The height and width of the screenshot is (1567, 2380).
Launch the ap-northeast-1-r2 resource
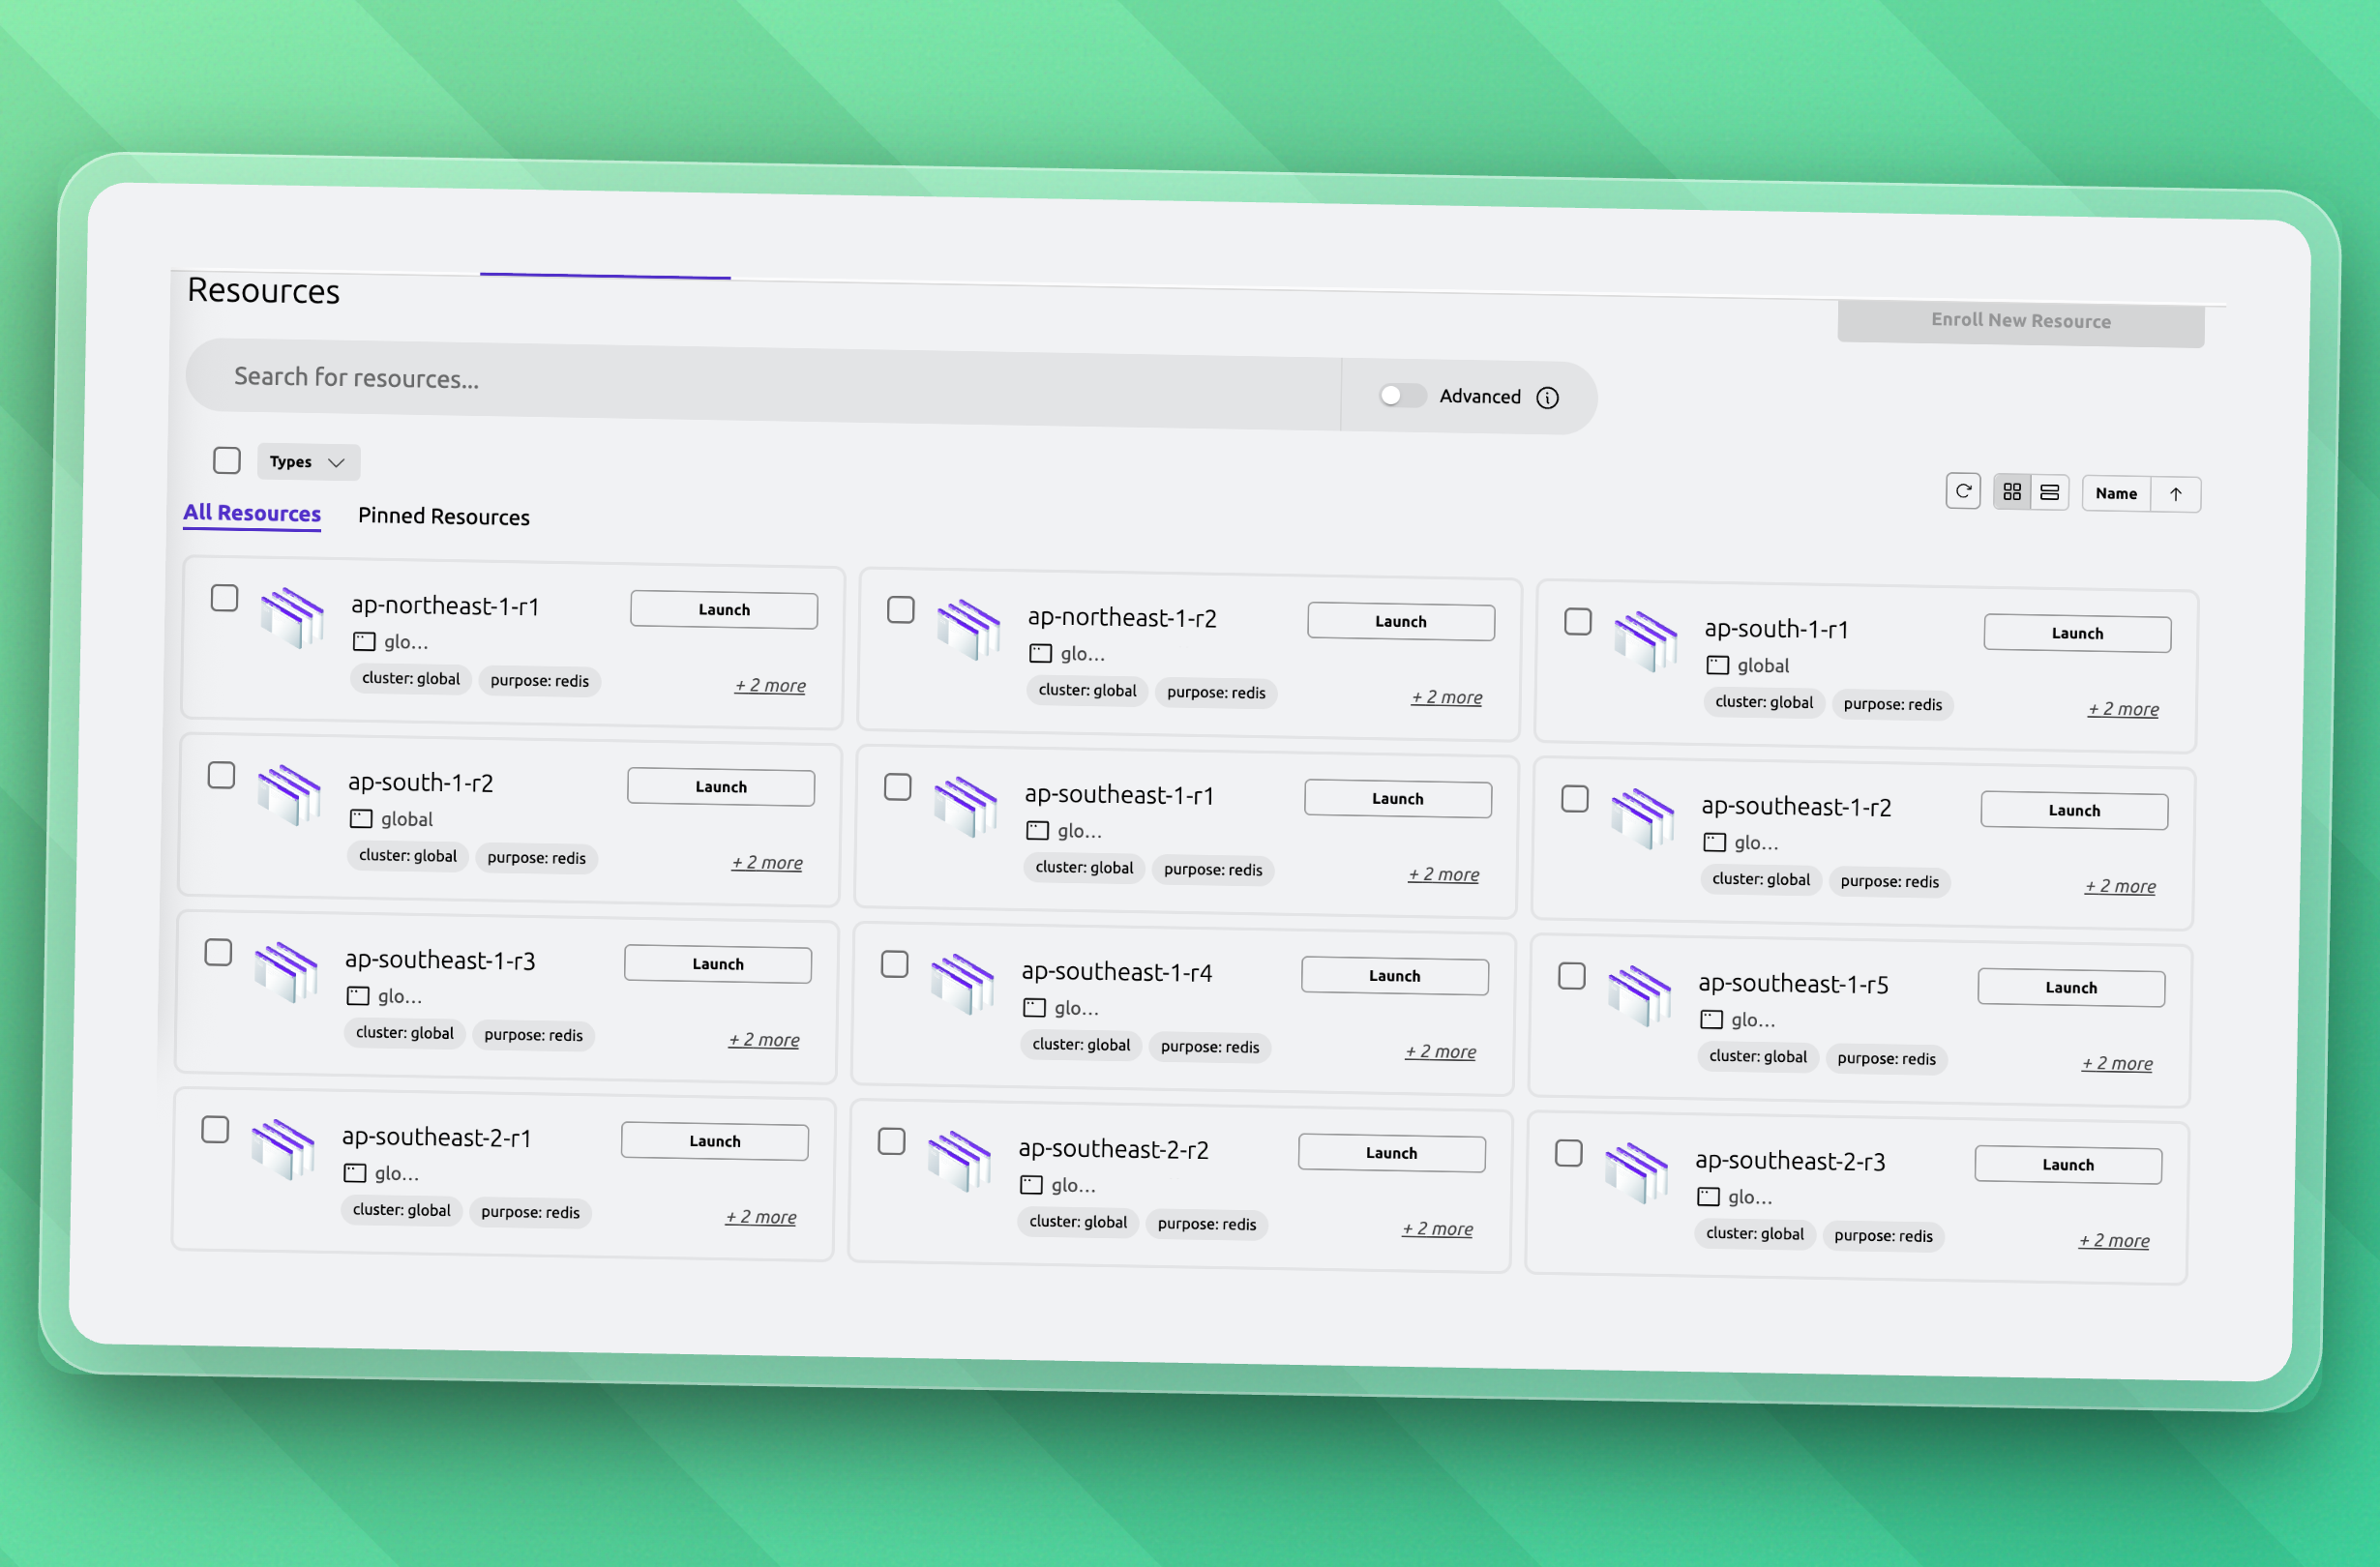click(1400, 620)
